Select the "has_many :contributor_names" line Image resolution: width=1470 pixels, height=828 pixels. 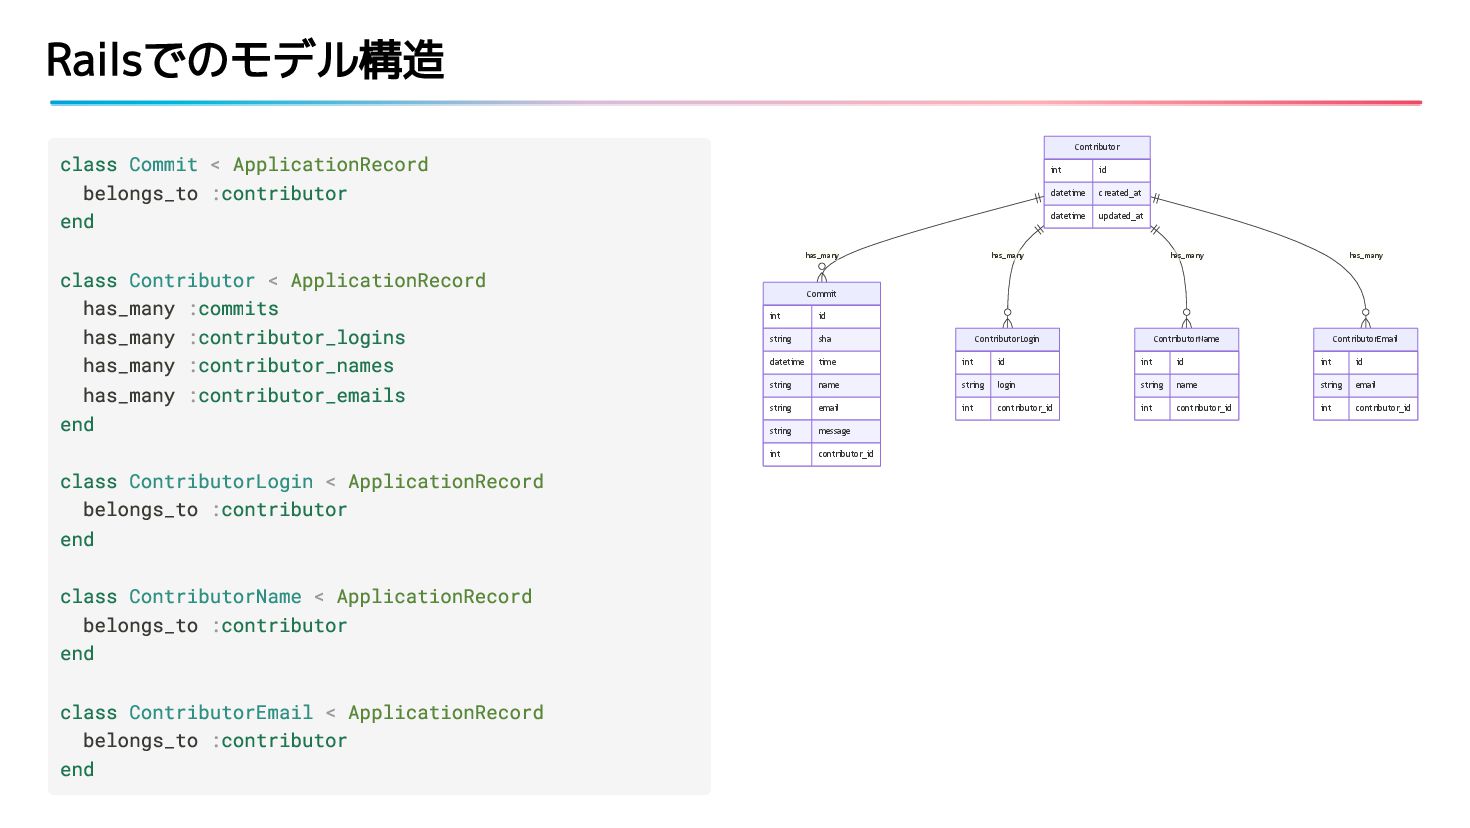pos(238,366)
